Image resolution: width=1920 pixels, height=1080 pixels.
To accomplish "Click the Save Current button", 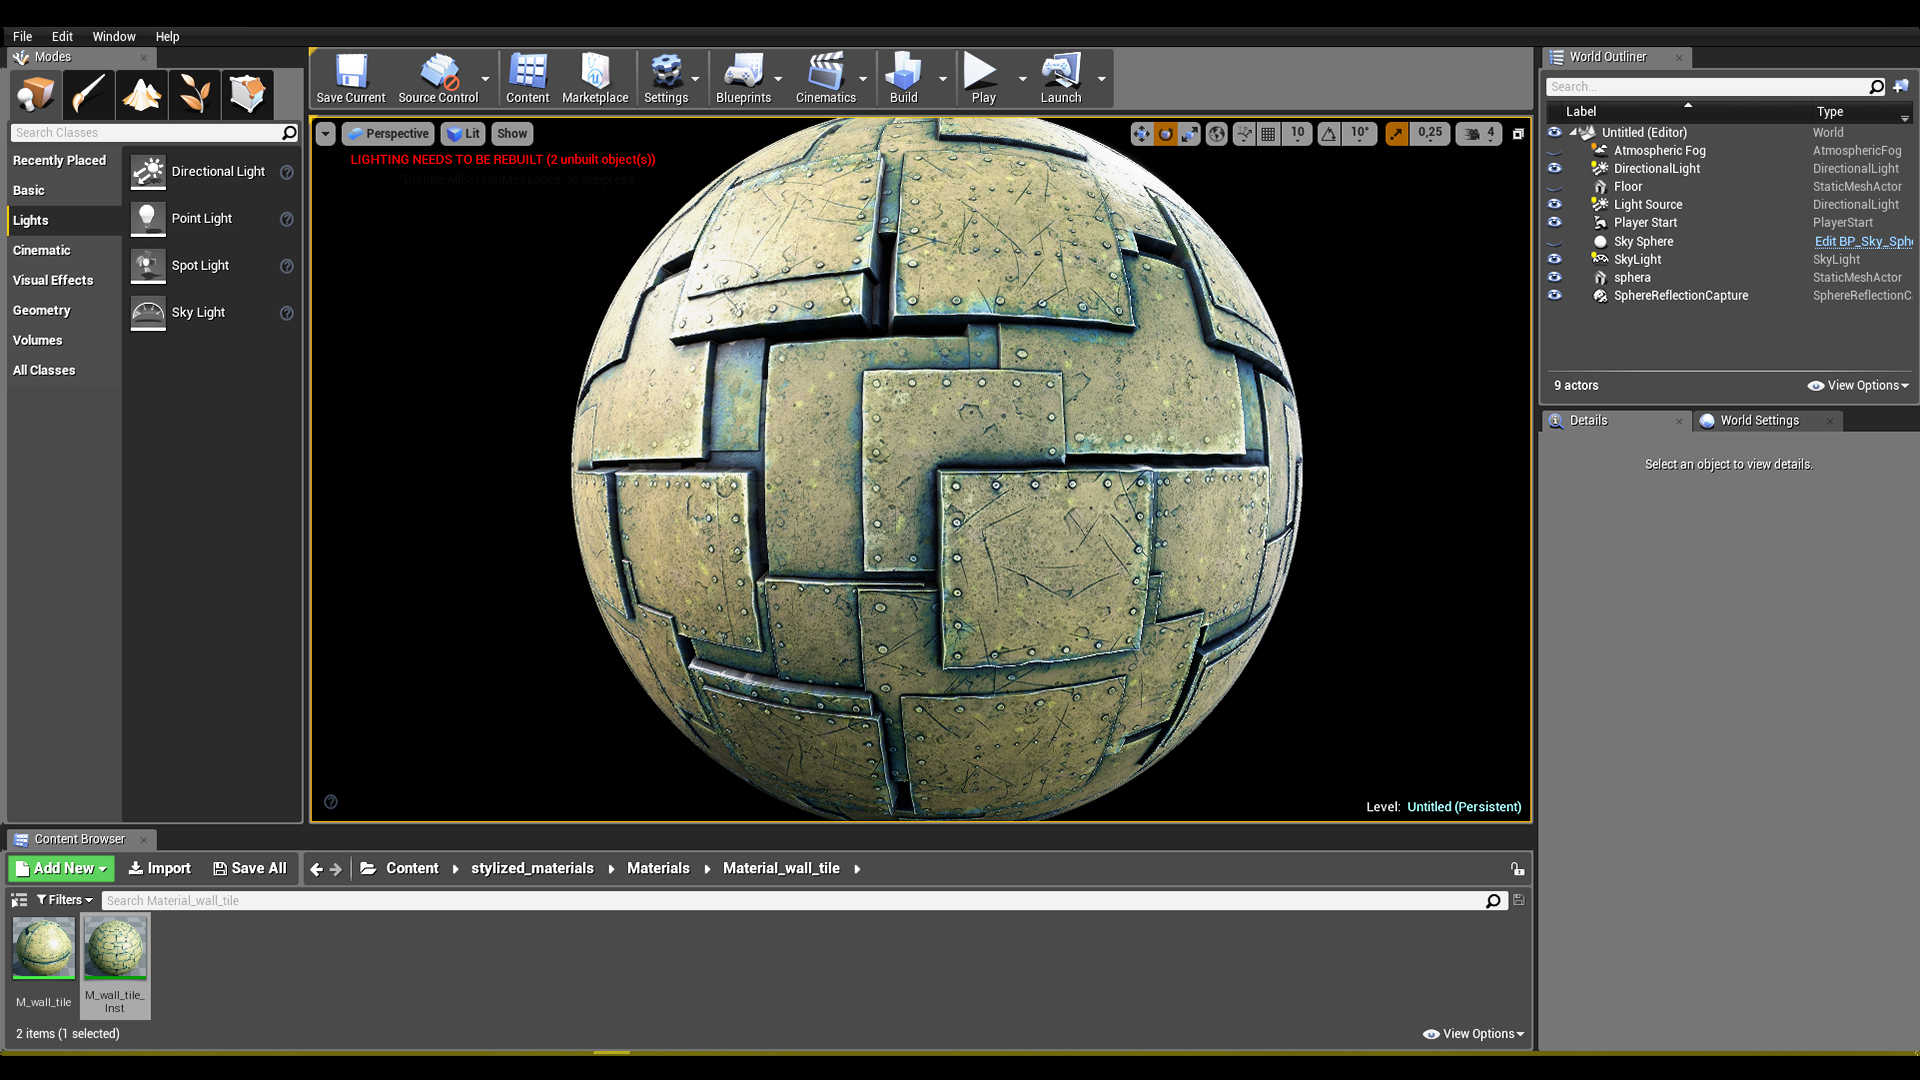I will [351, 78].
